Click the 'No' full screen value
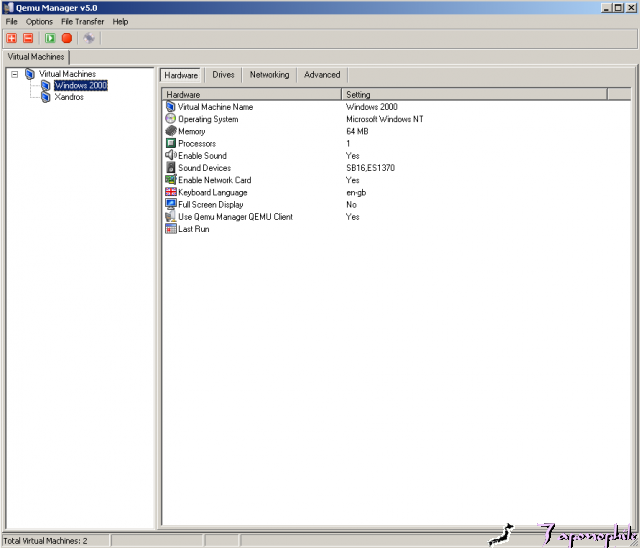The height and width of the screenshot is (548, 640). pos(351,204)
